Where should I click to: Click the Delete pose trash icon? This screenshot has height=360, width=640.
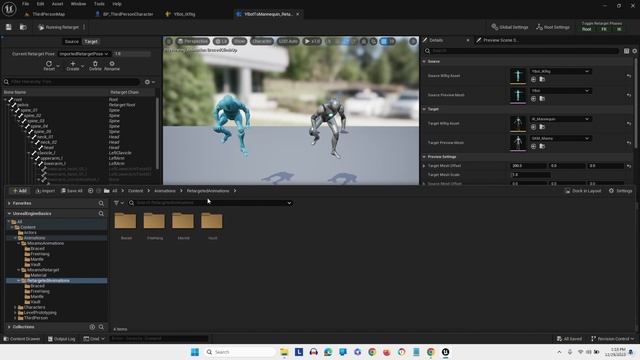point(95,64)
